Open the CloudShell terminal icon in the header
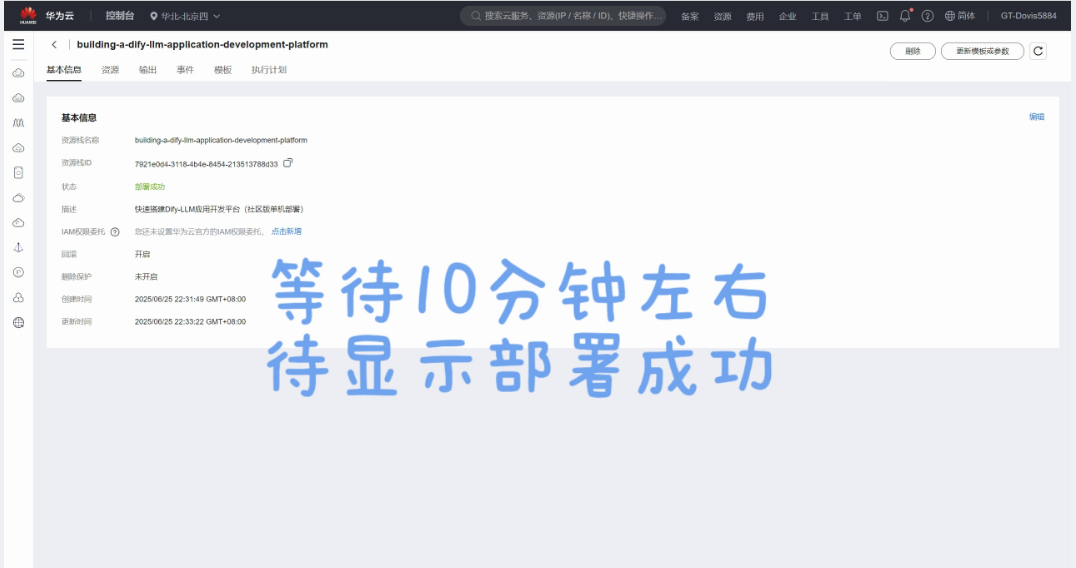1076x568 pixels. (882, 16)
